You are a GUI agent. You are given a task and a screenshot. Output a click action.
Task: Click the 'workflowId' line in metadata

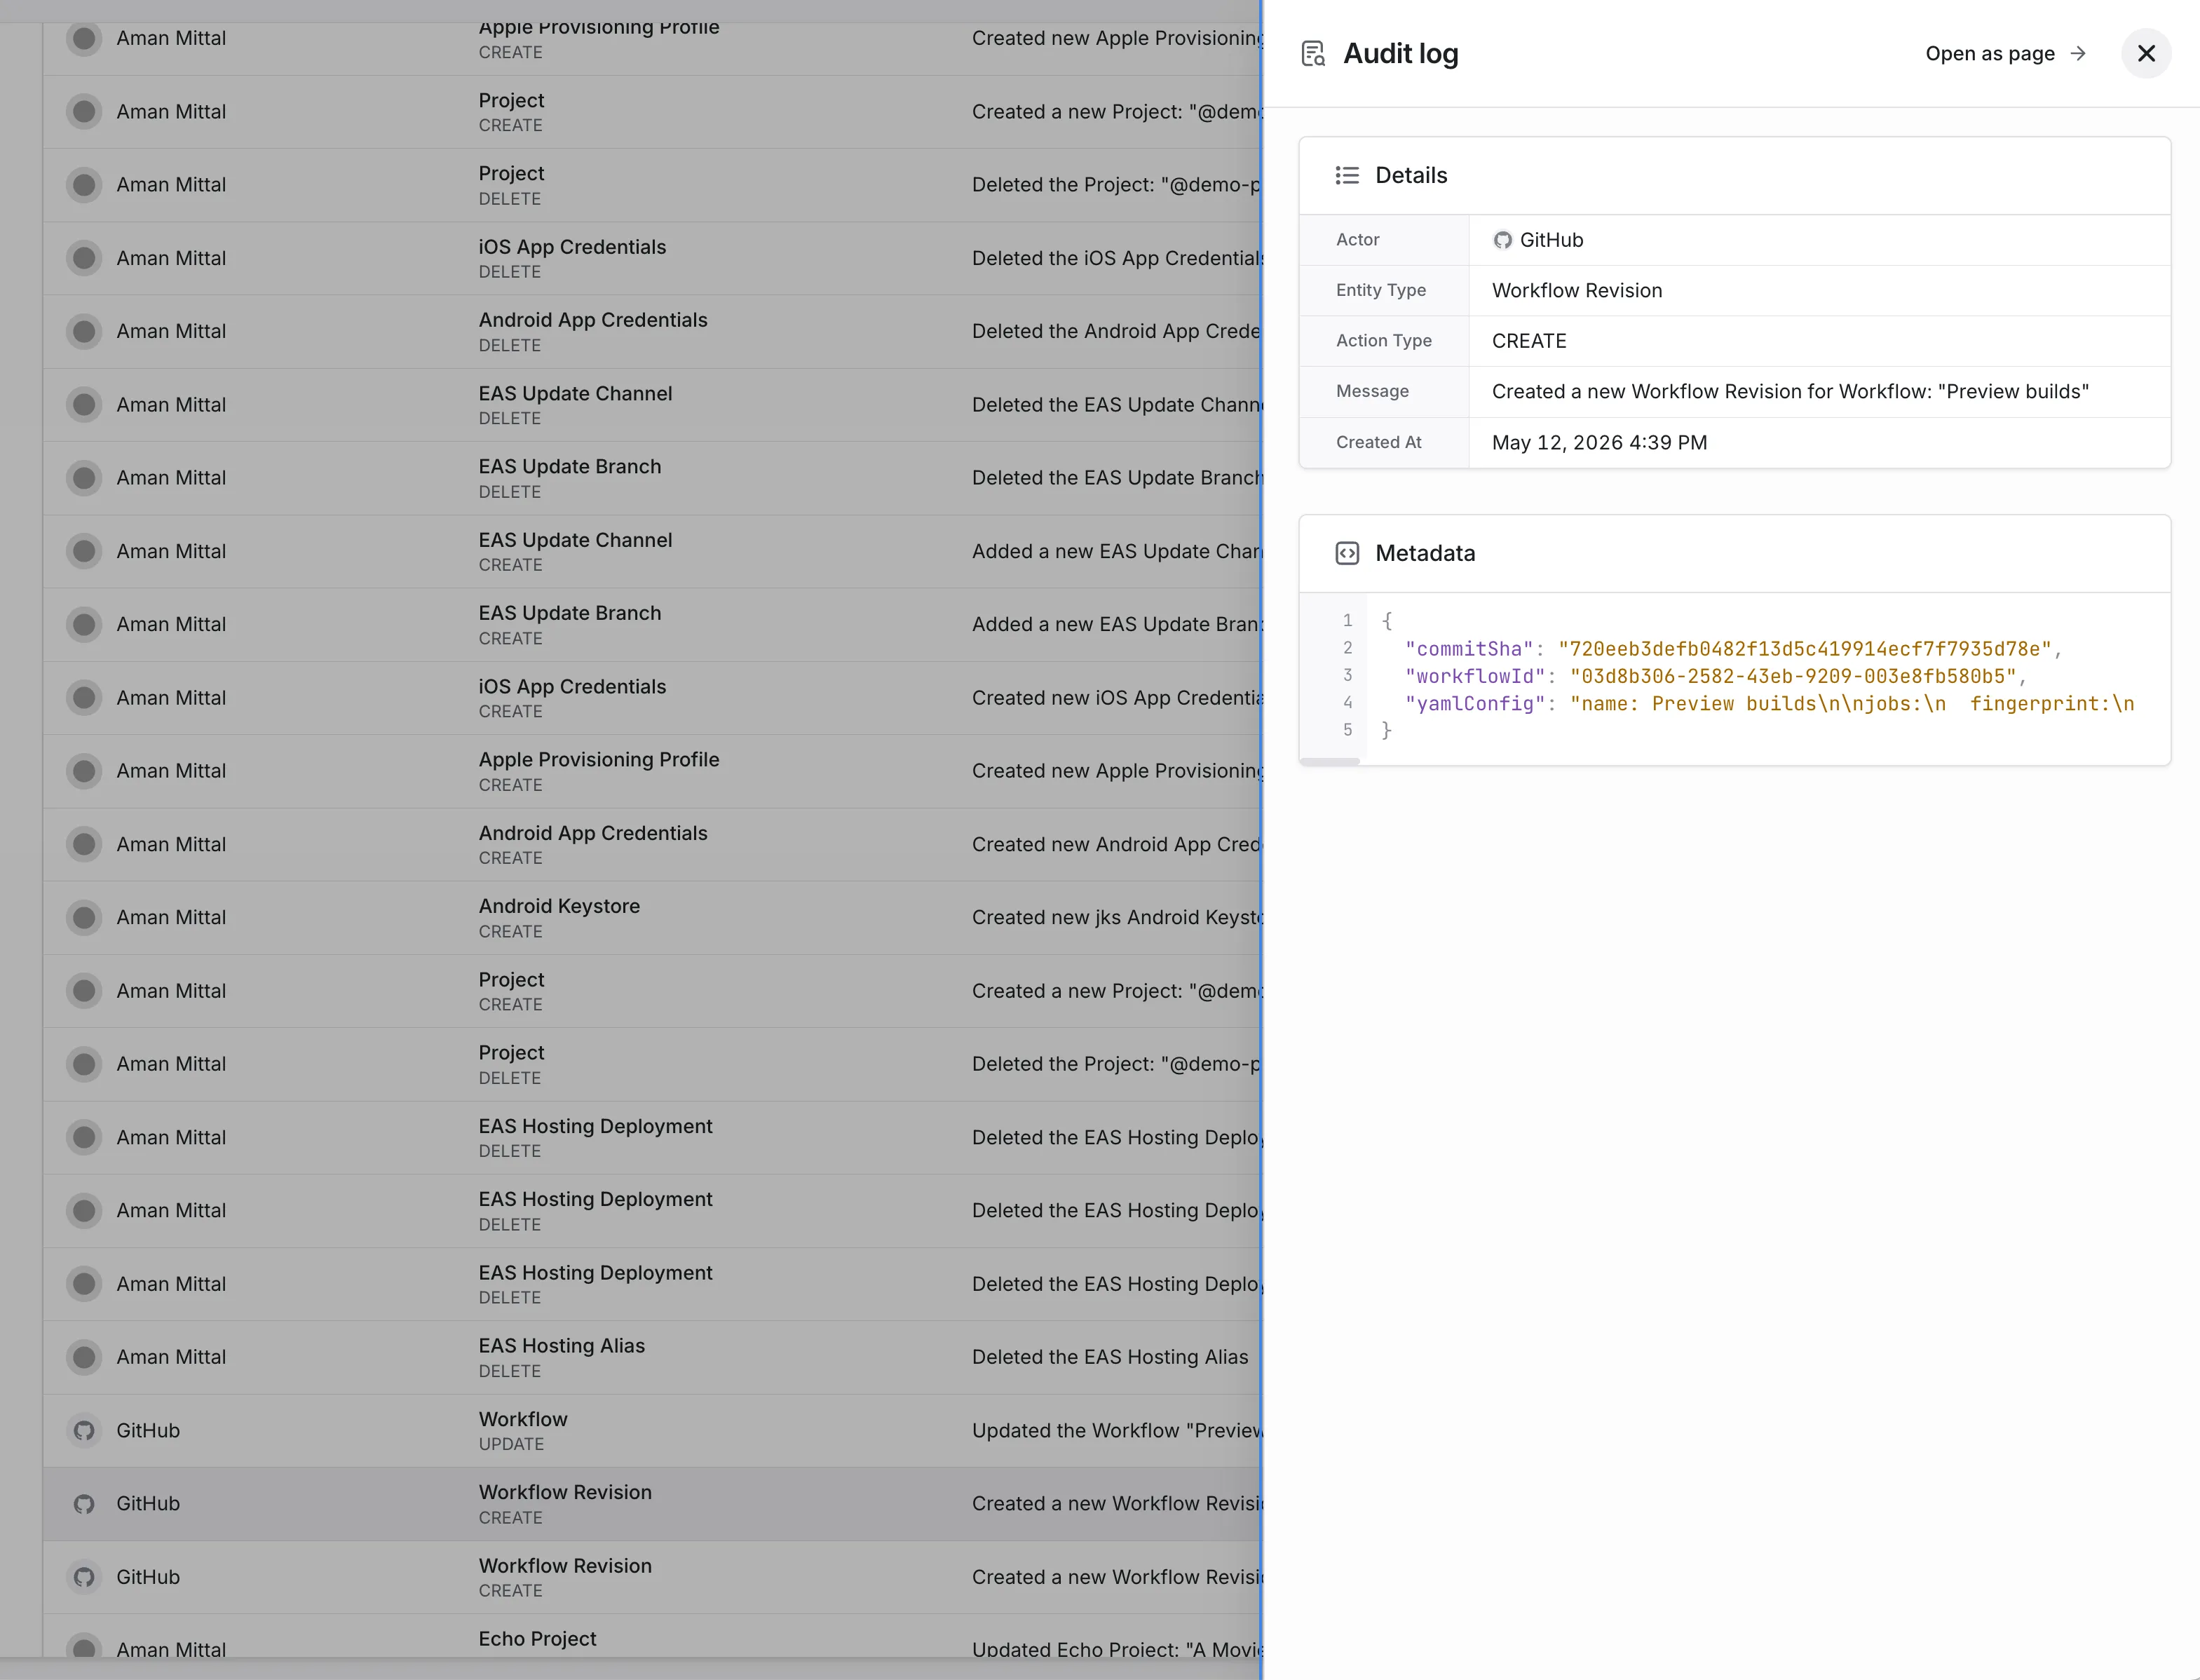click(x=1715, y=676)
